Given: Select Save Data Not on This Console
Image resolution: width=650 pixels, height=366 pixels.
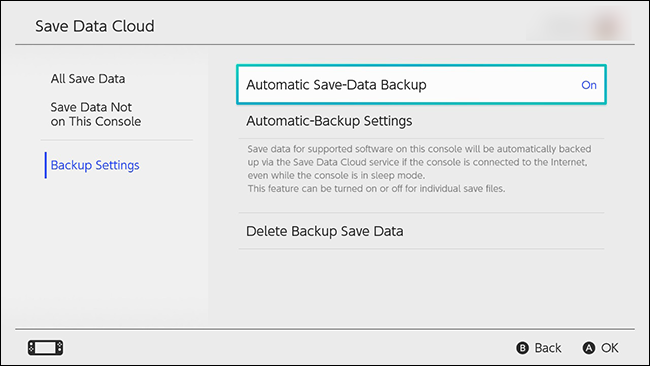Looking at the screenshot, I should coord(96,114).
